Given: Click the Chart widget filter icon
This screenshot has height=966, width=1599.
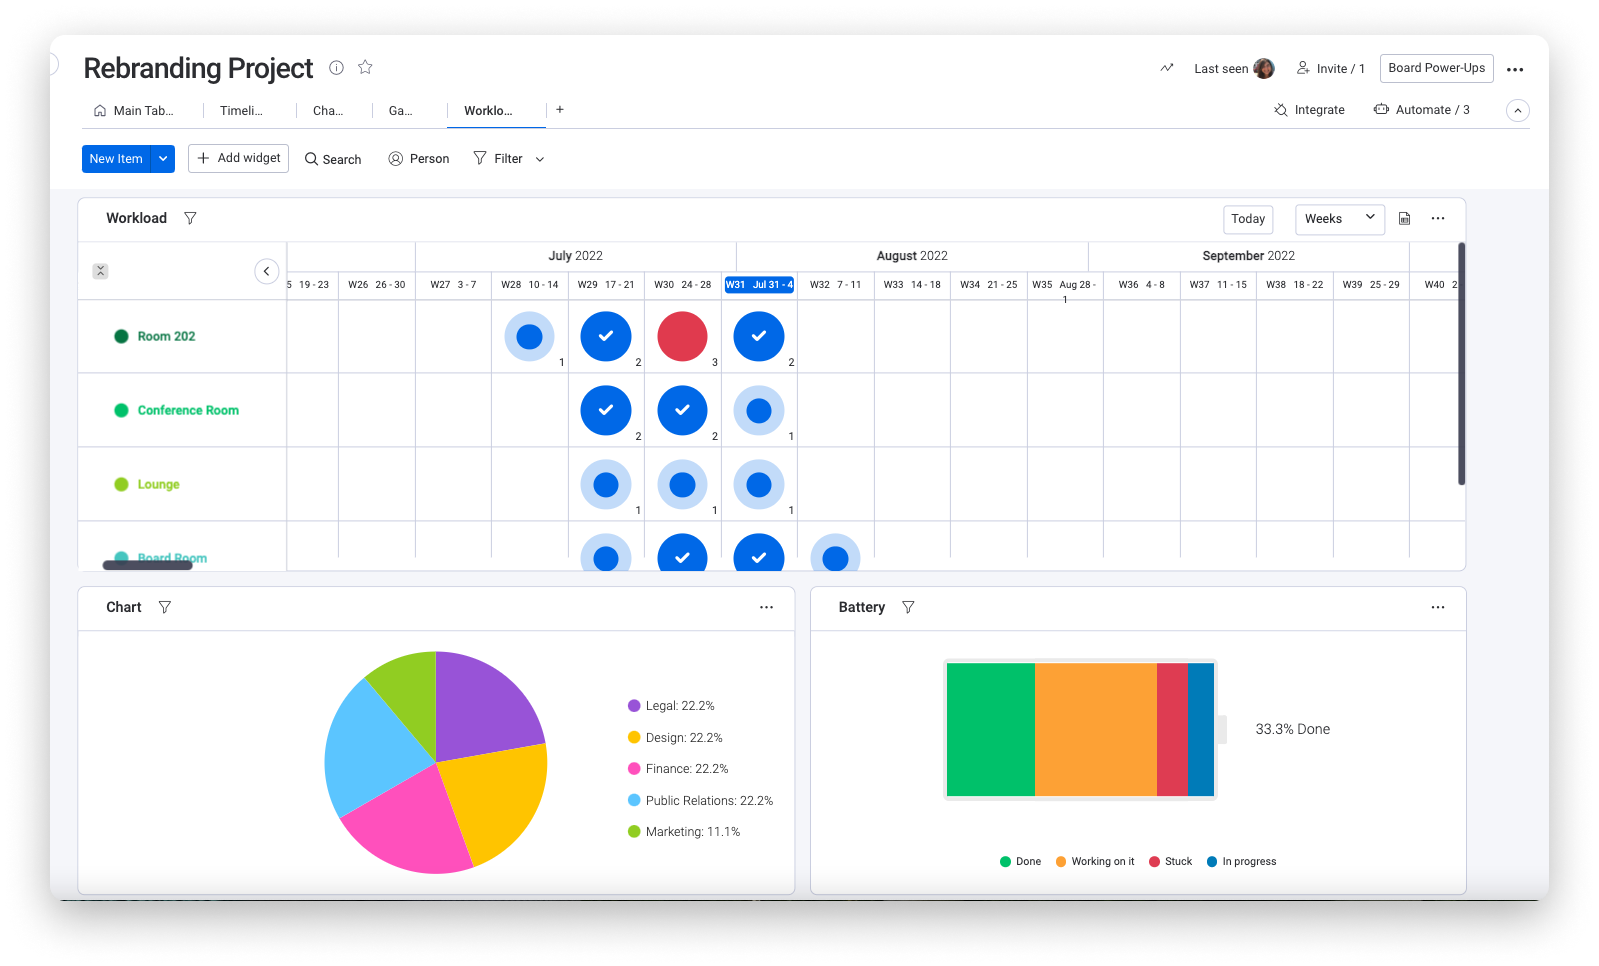Looking at the screenshot, I should (x=165, y=607).
